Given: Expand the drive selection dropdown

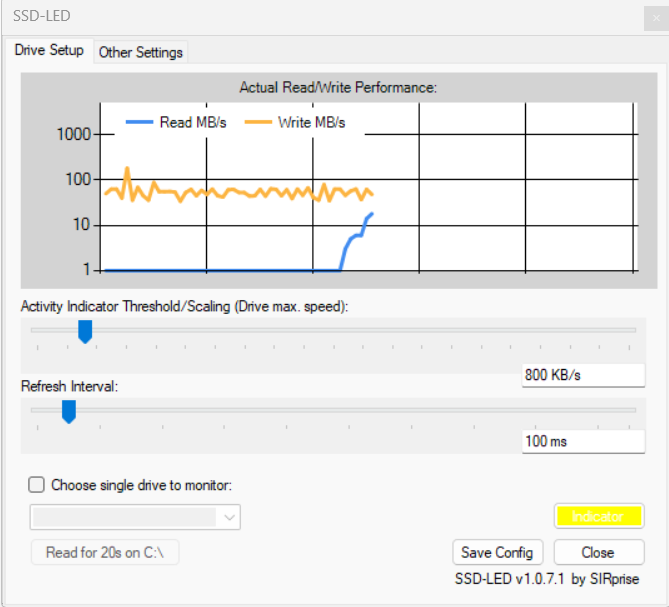Looking at the screenshot, I should [x=231, y=517].
